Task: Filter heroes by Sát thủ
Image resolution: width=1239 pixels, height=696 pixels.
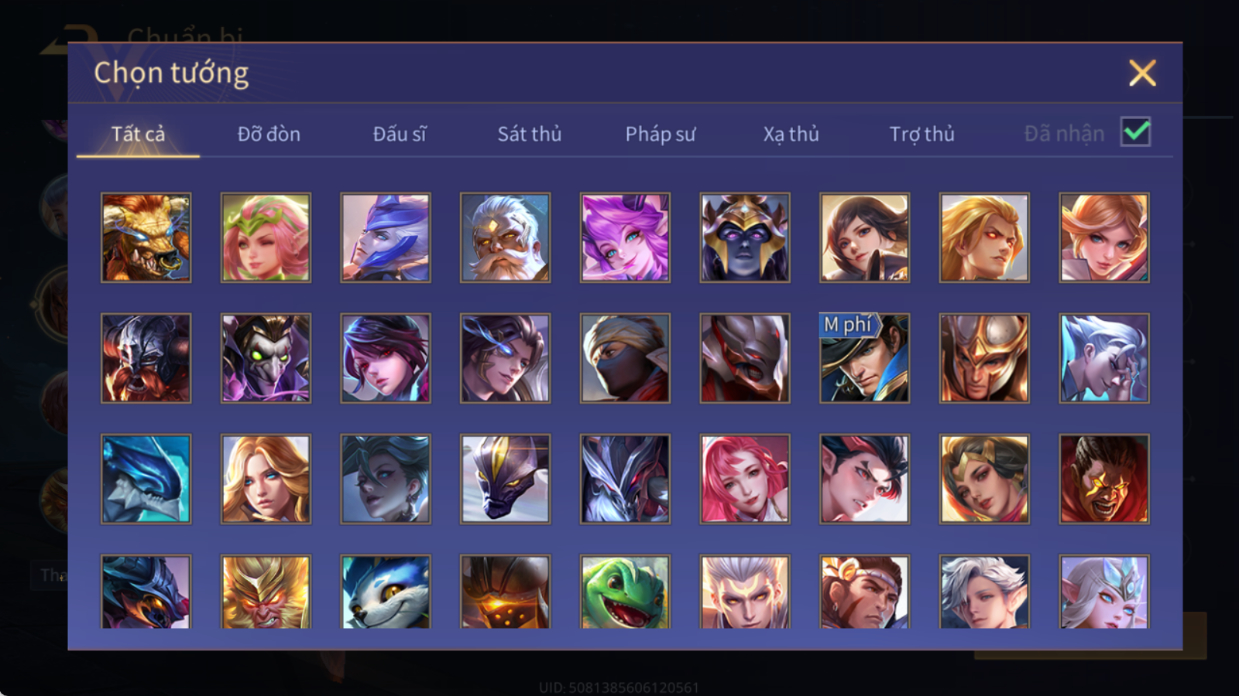Action: click(x=529, y=134)
